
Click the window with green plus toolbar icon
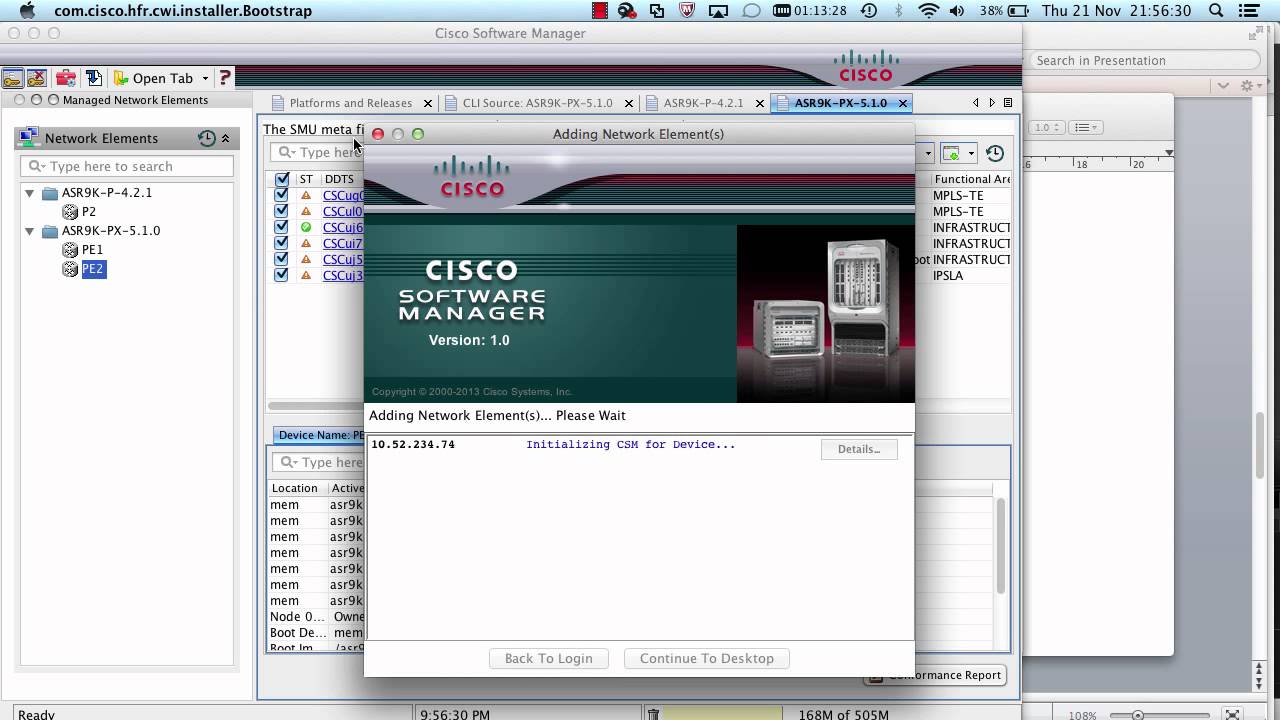951,153
